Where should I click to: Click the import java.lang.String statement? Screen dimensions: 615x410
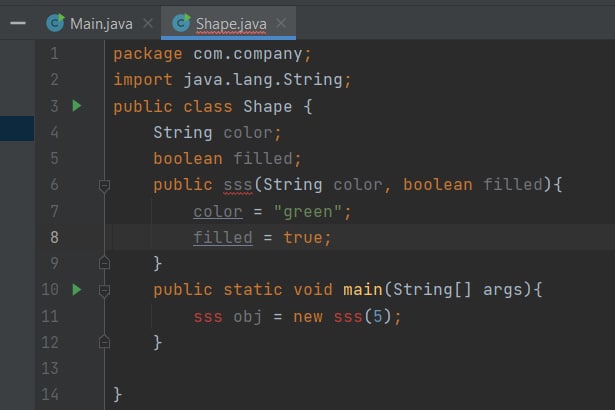coord(232,80)
